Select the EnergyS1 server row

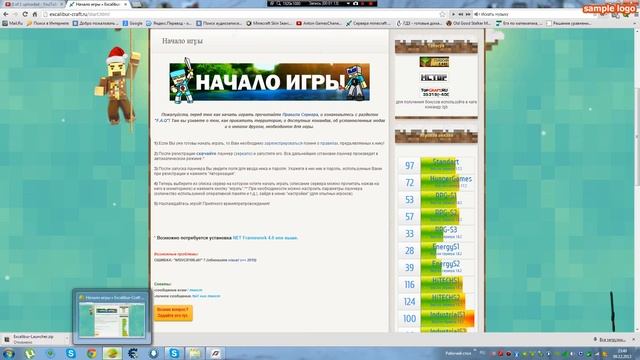tap(436, 250)
